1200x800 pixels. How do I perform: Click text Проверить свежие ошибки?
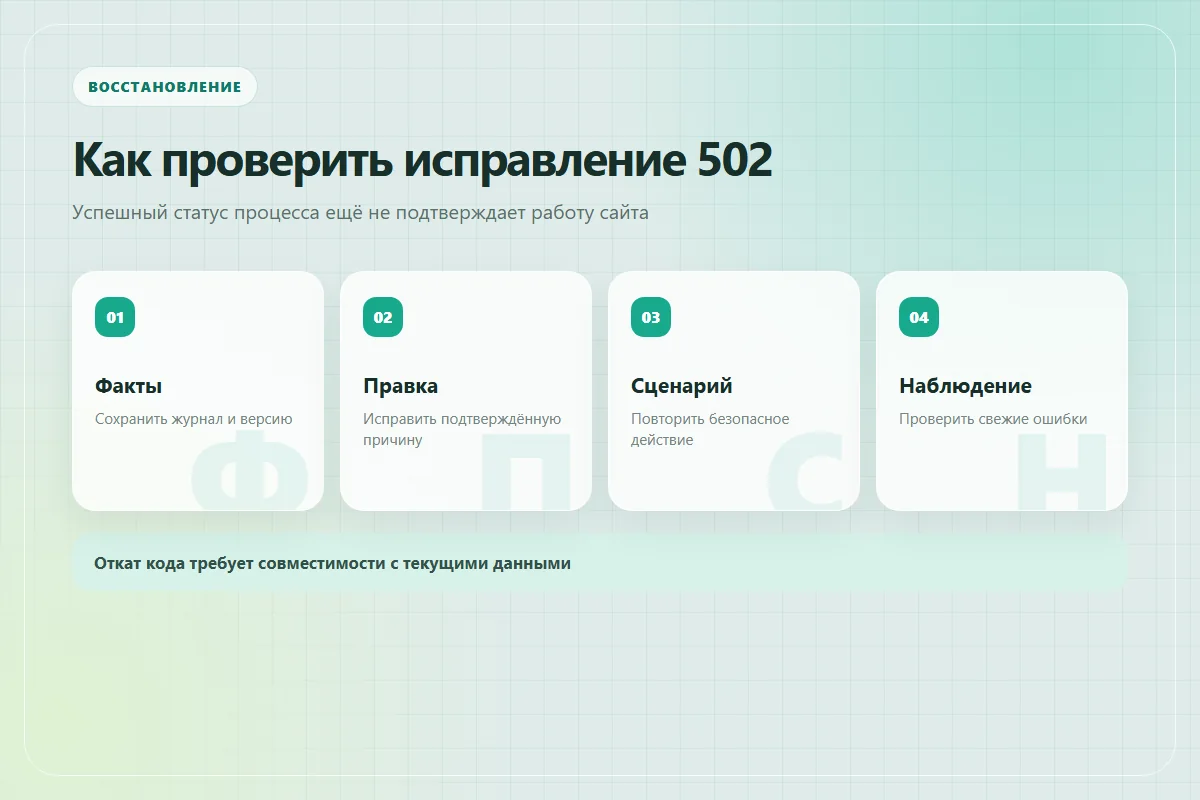coord(993,419)
